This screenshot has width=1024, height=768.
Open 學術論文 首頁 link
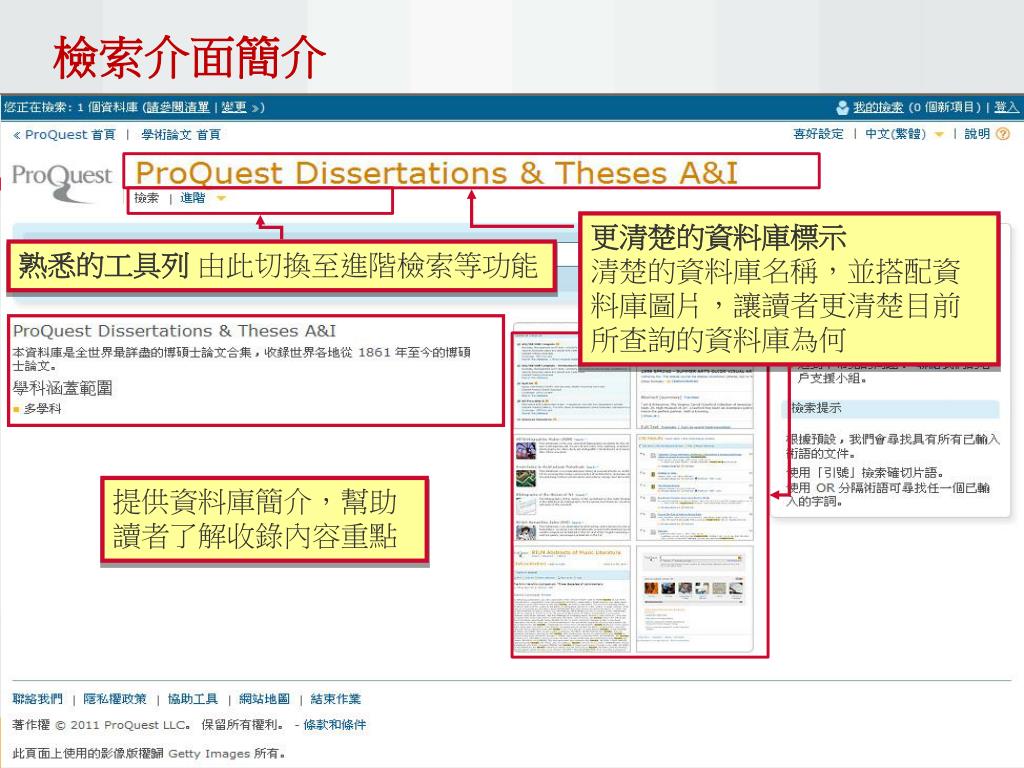(181, 135)
